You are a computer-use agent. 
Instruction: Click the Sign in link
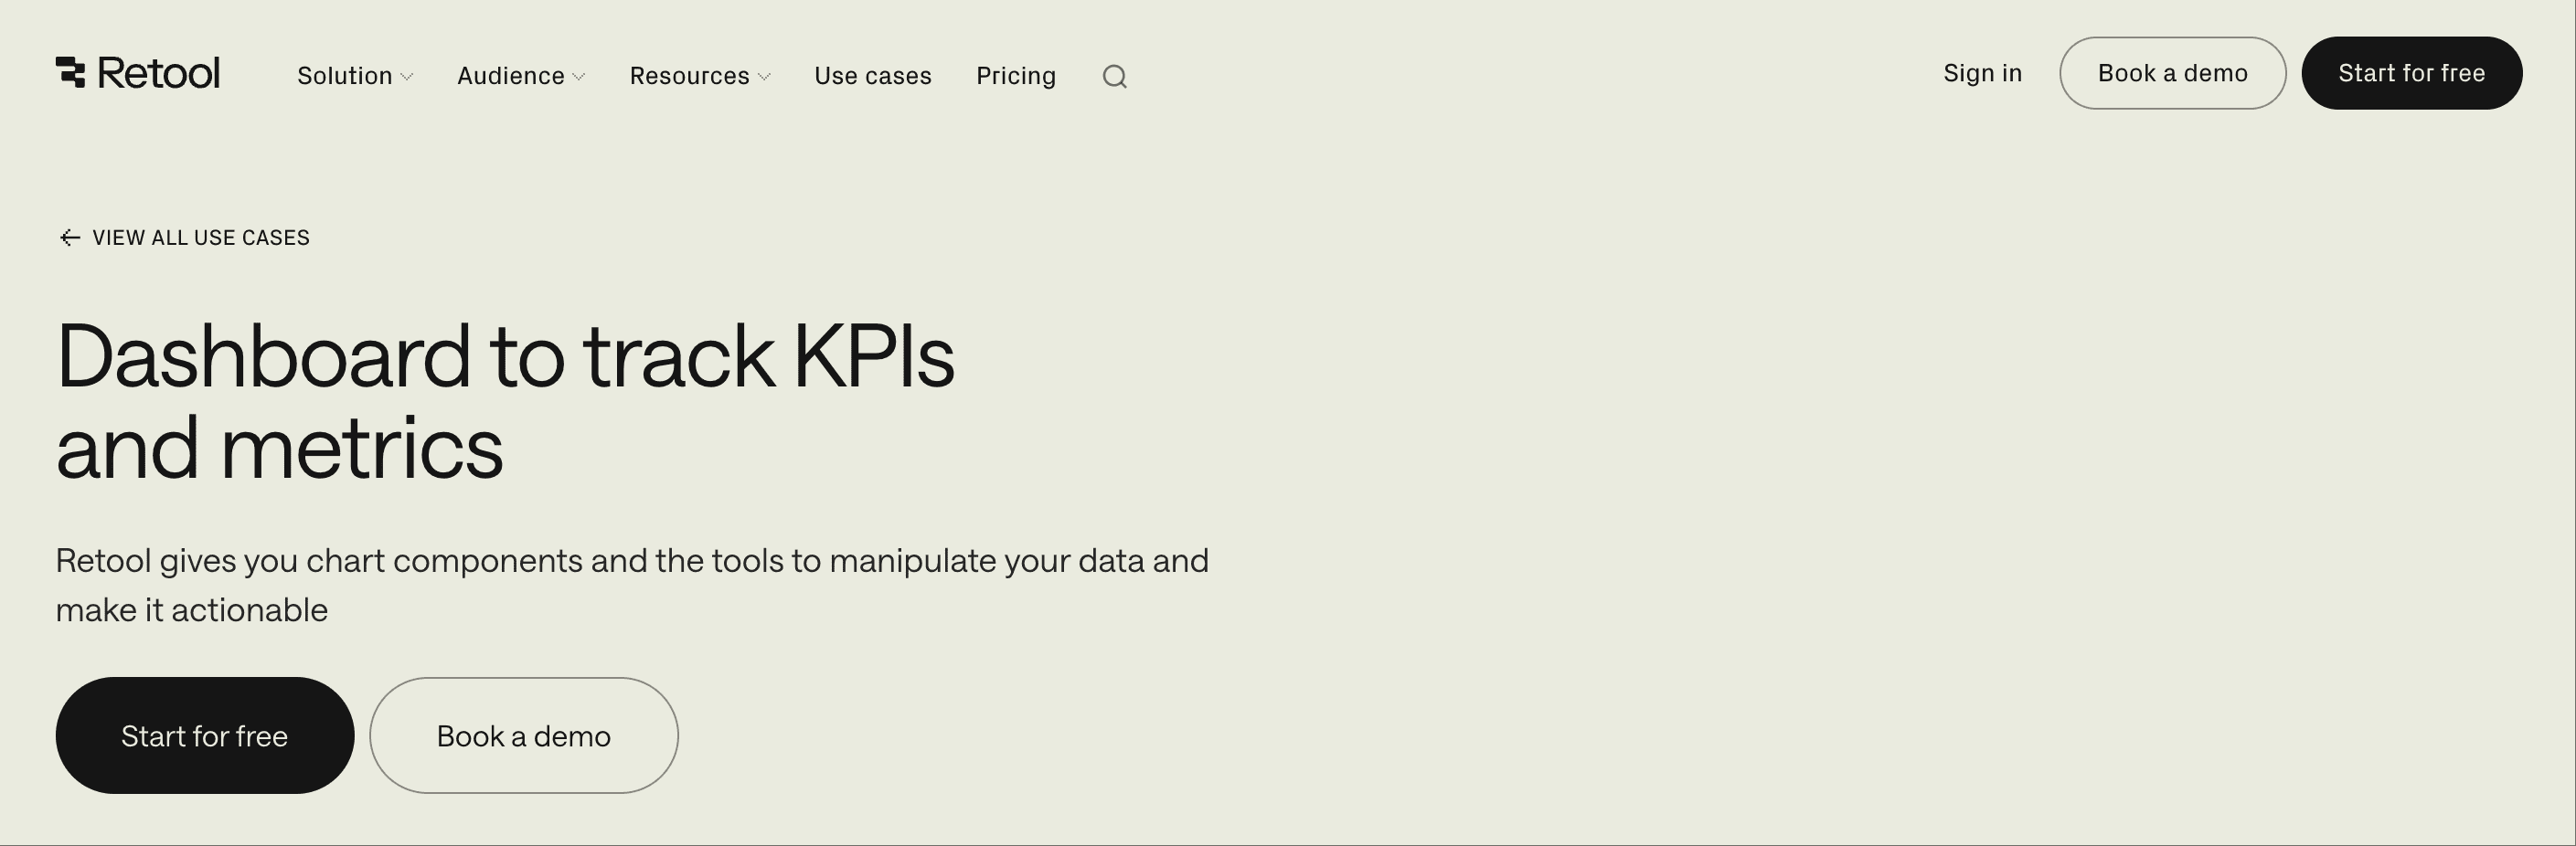point(1982,73)
